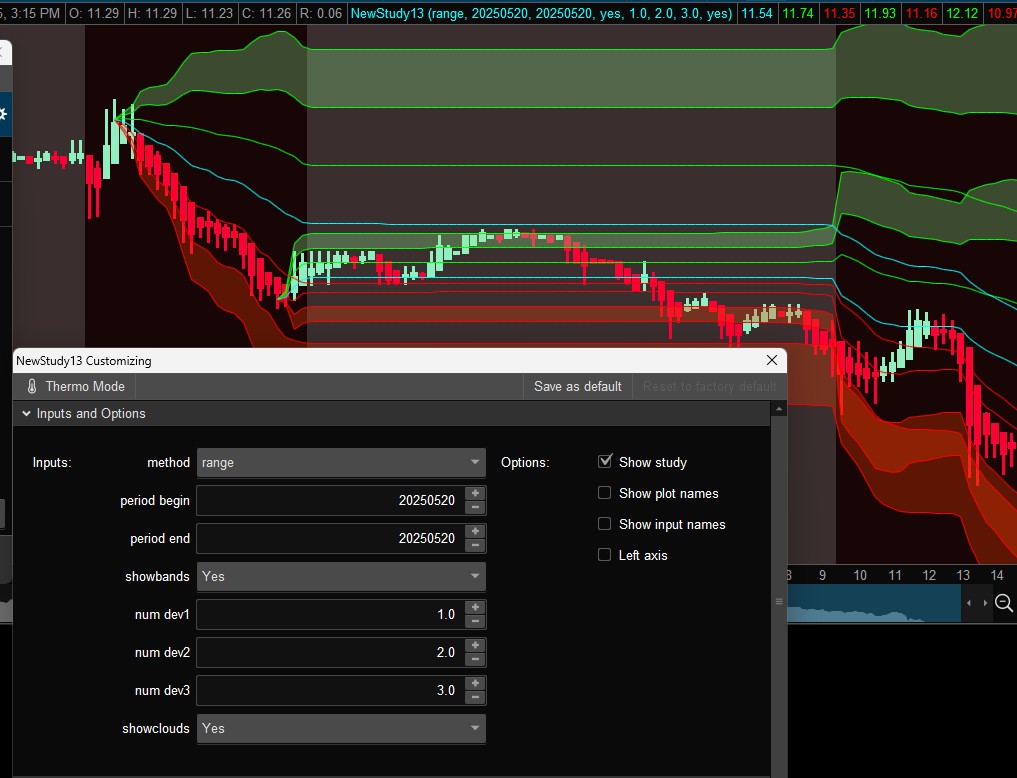Click the chart overview navigator strip
Image resolution: width=1017 pixels, height=778 pixels.
874,603
